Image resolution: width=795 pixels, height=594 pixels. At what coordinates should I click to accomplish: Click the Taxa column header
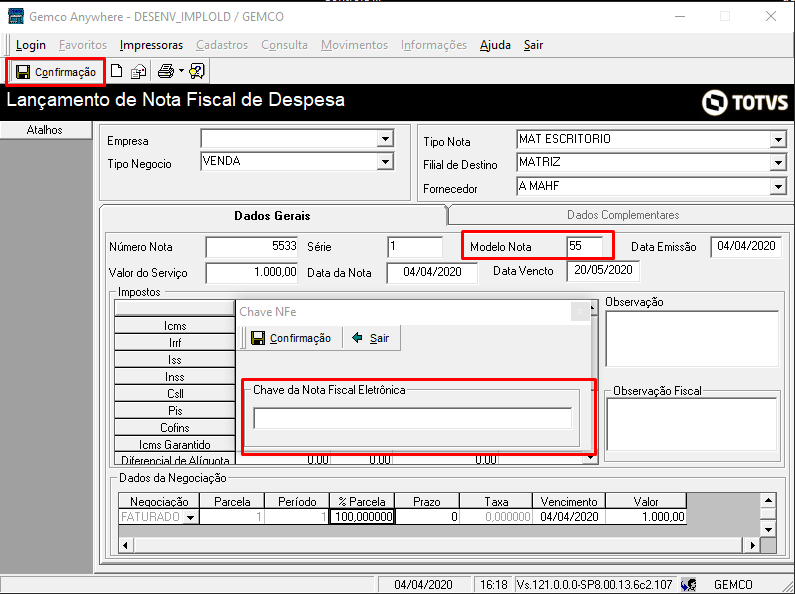point(496,501)
